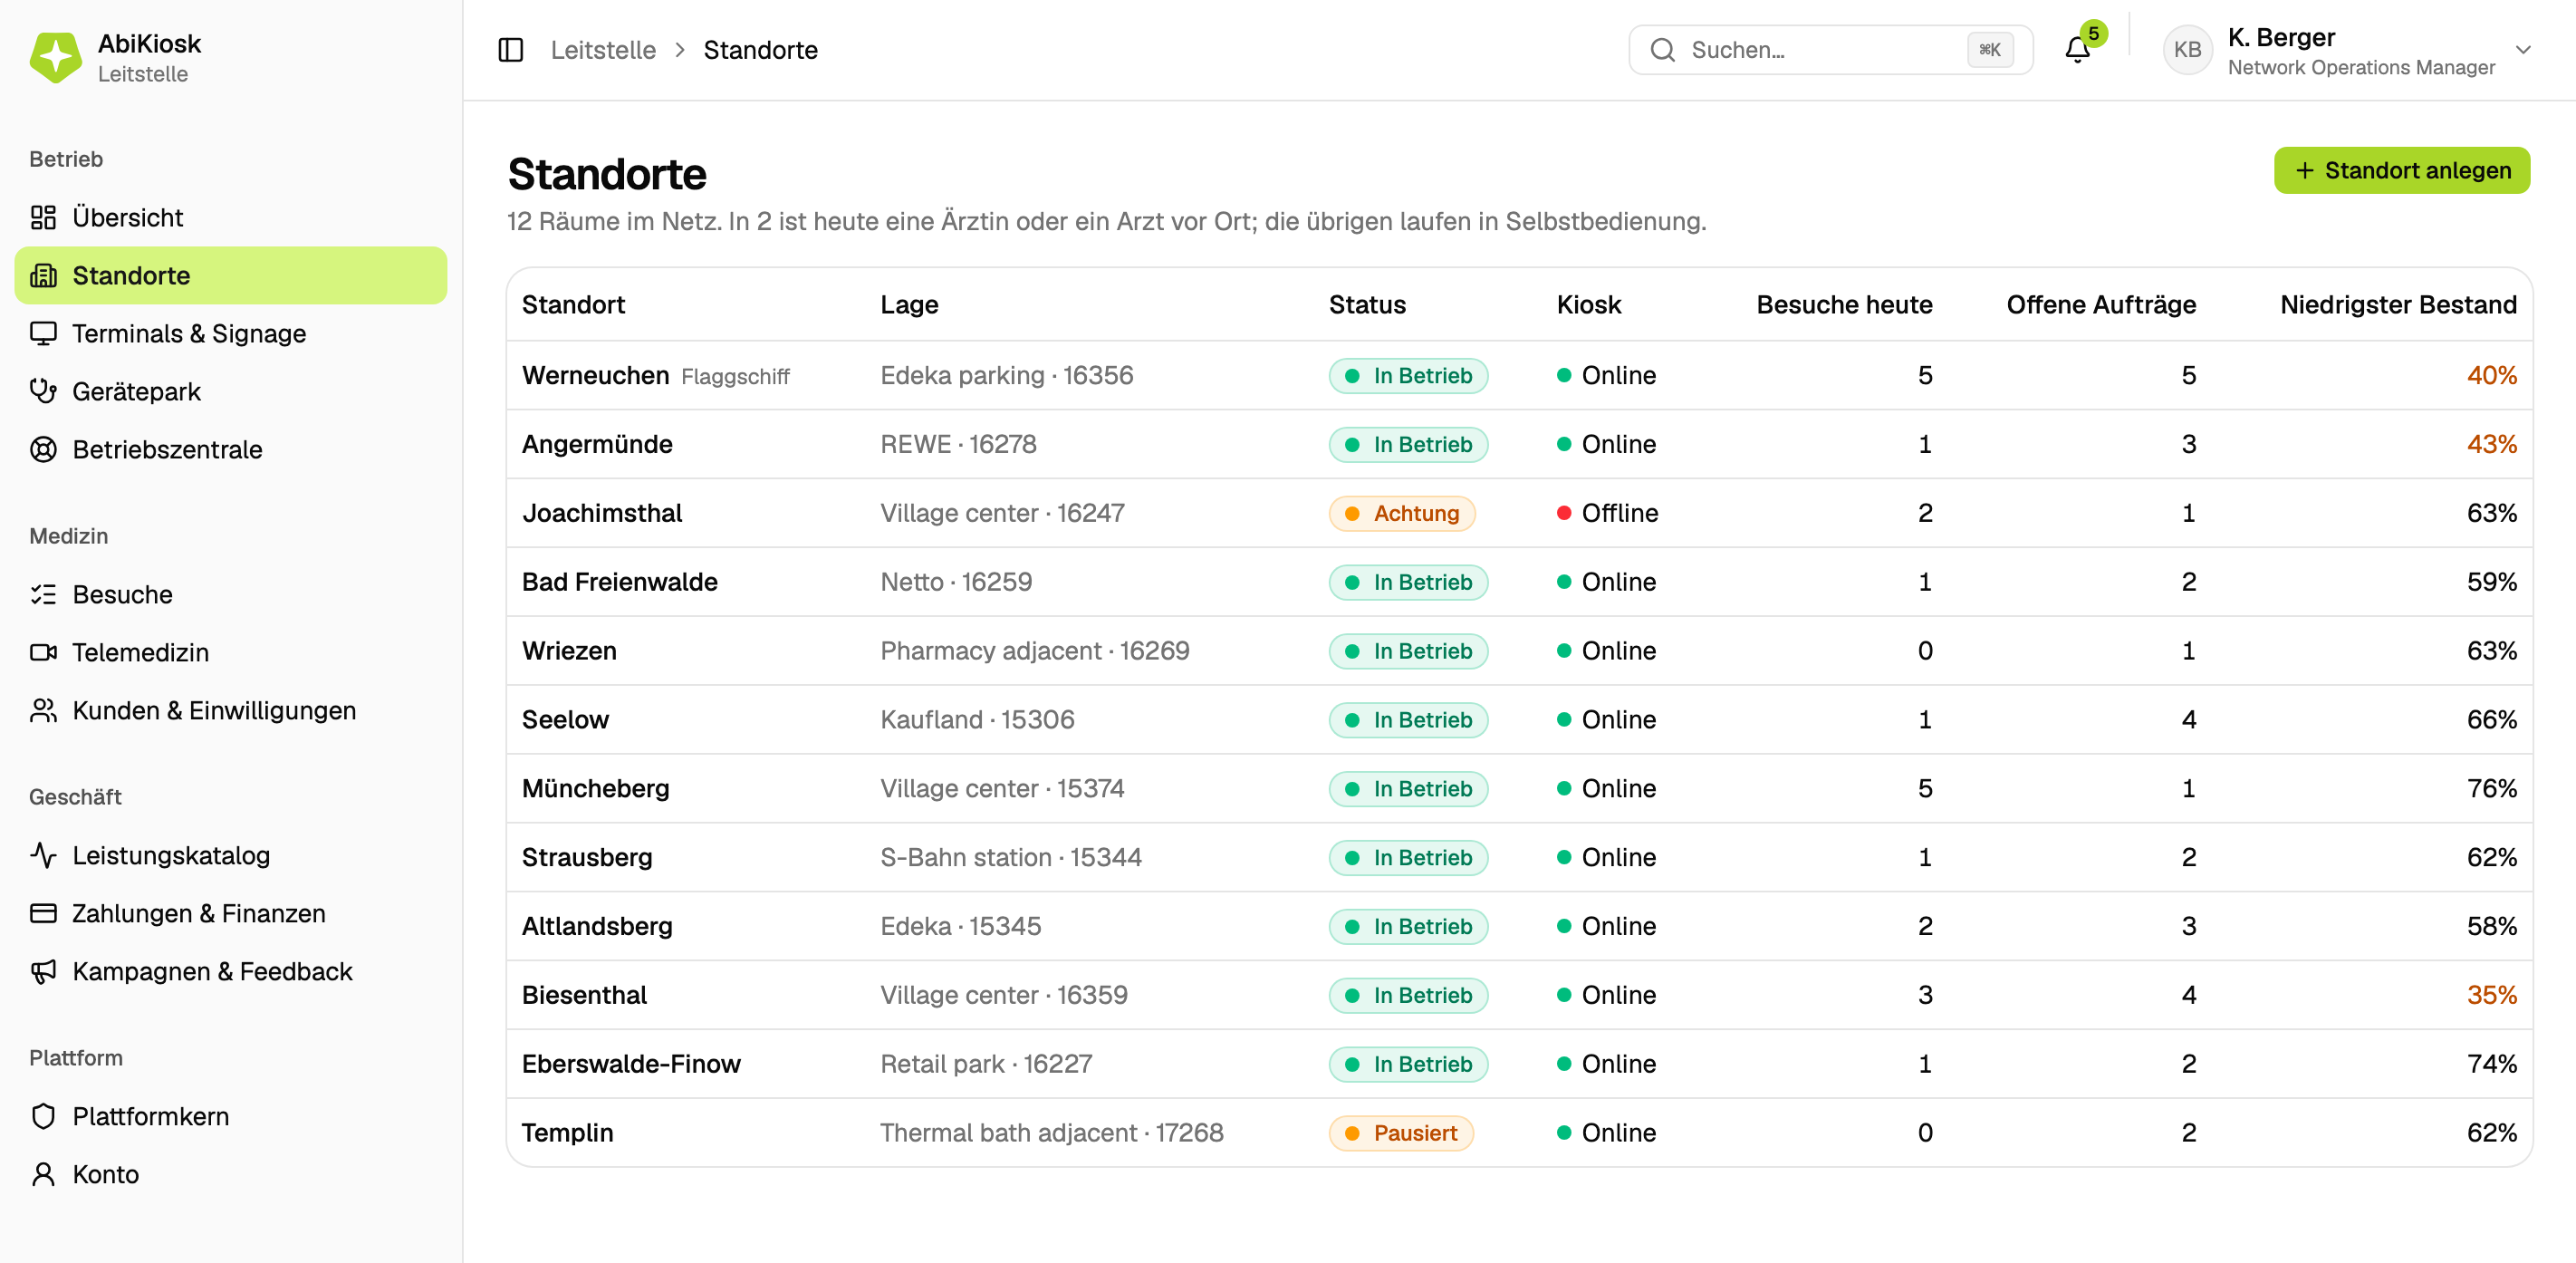
Task: Click the Kampagnen & Feedback megaphone icon
Action: tap(43, 971)
